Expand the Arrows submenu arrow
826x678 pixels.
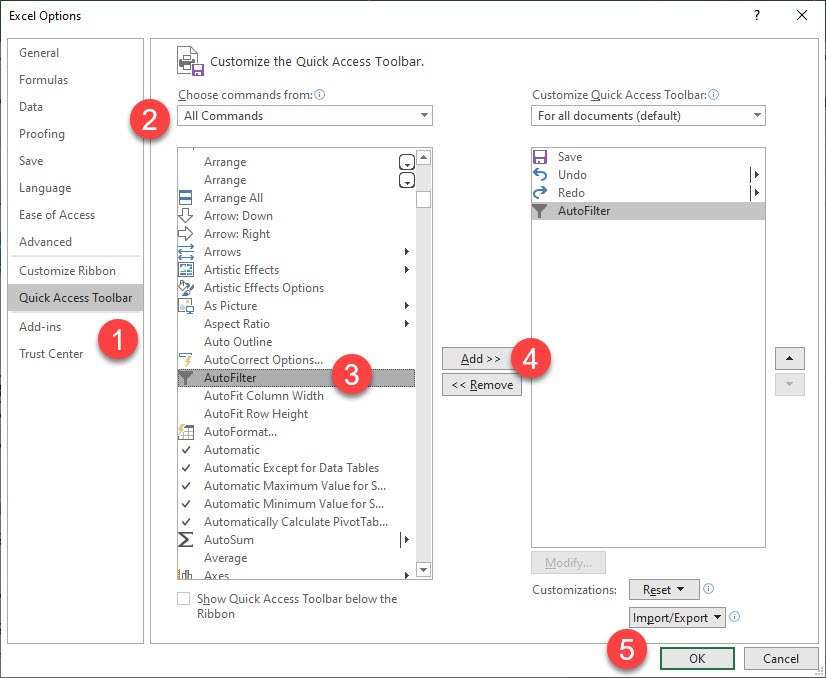click(407, 252)
